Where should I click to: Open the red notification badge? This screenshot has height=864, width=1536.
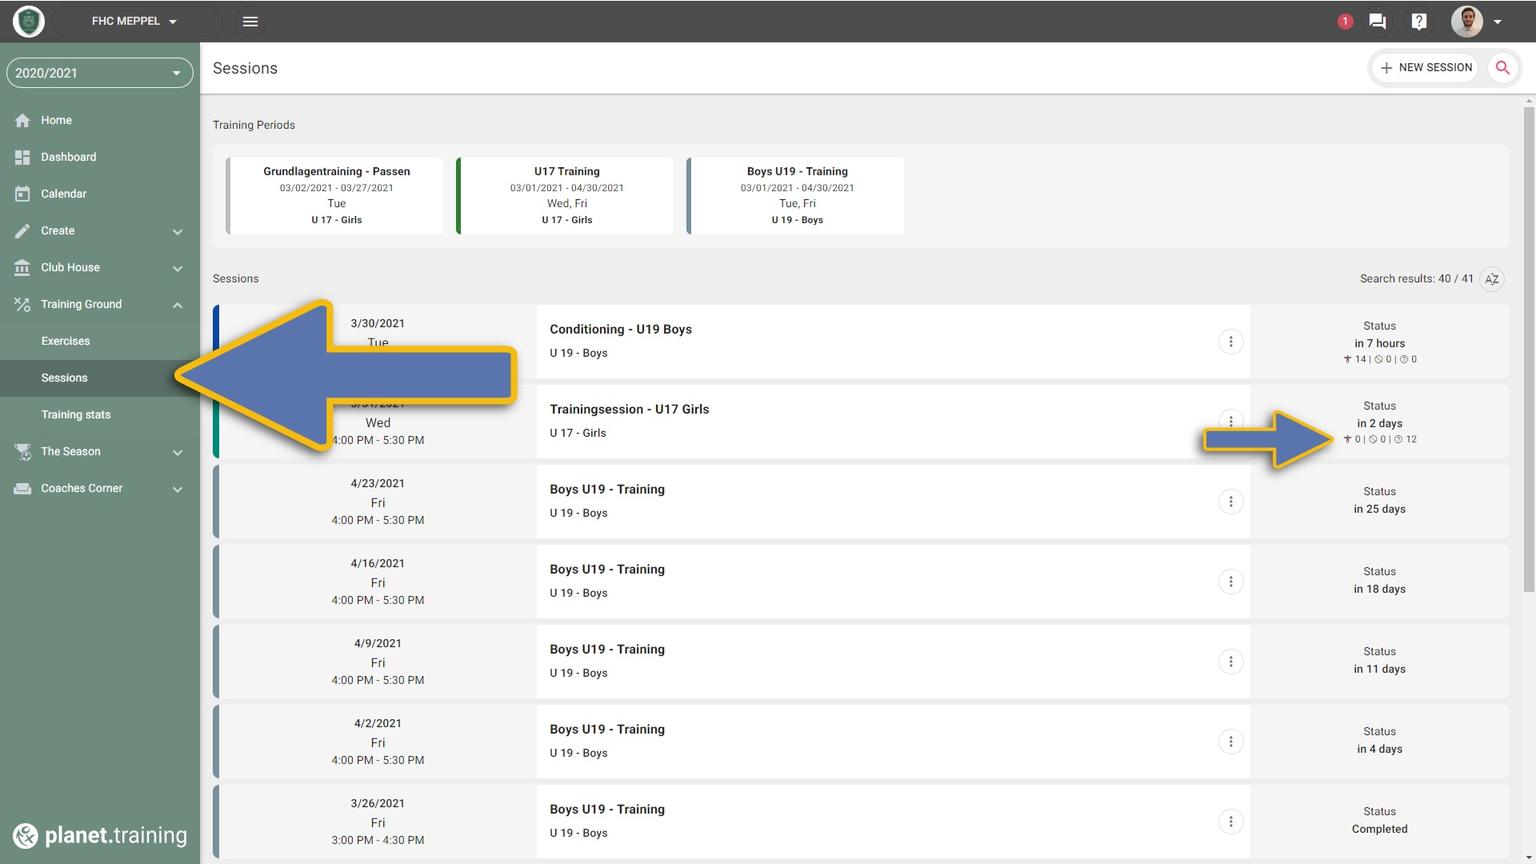tap(1345, 21)
